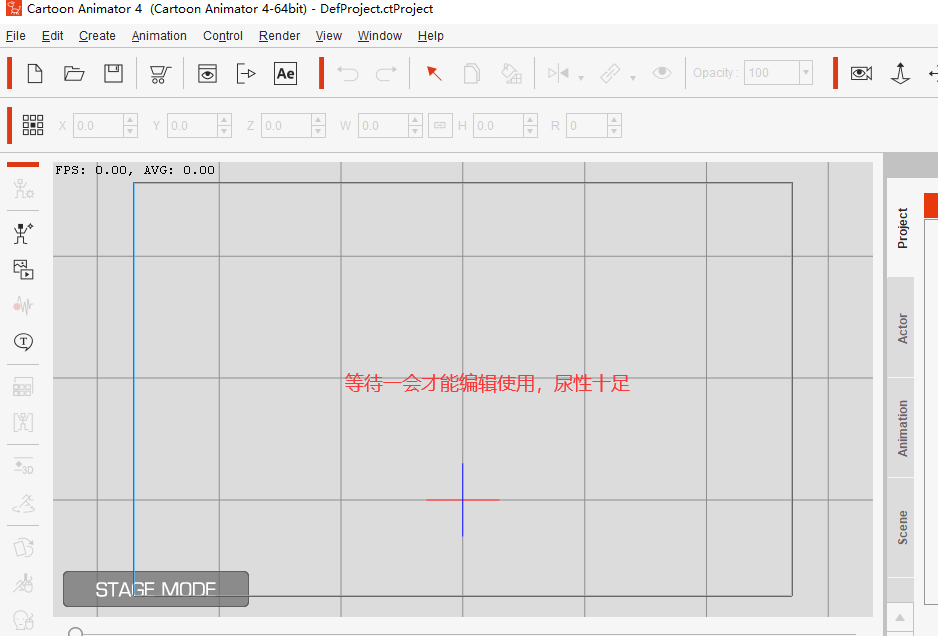Launch the Ae After Effects export
Screen dimensions: 938x636
[x=285, y=74]
